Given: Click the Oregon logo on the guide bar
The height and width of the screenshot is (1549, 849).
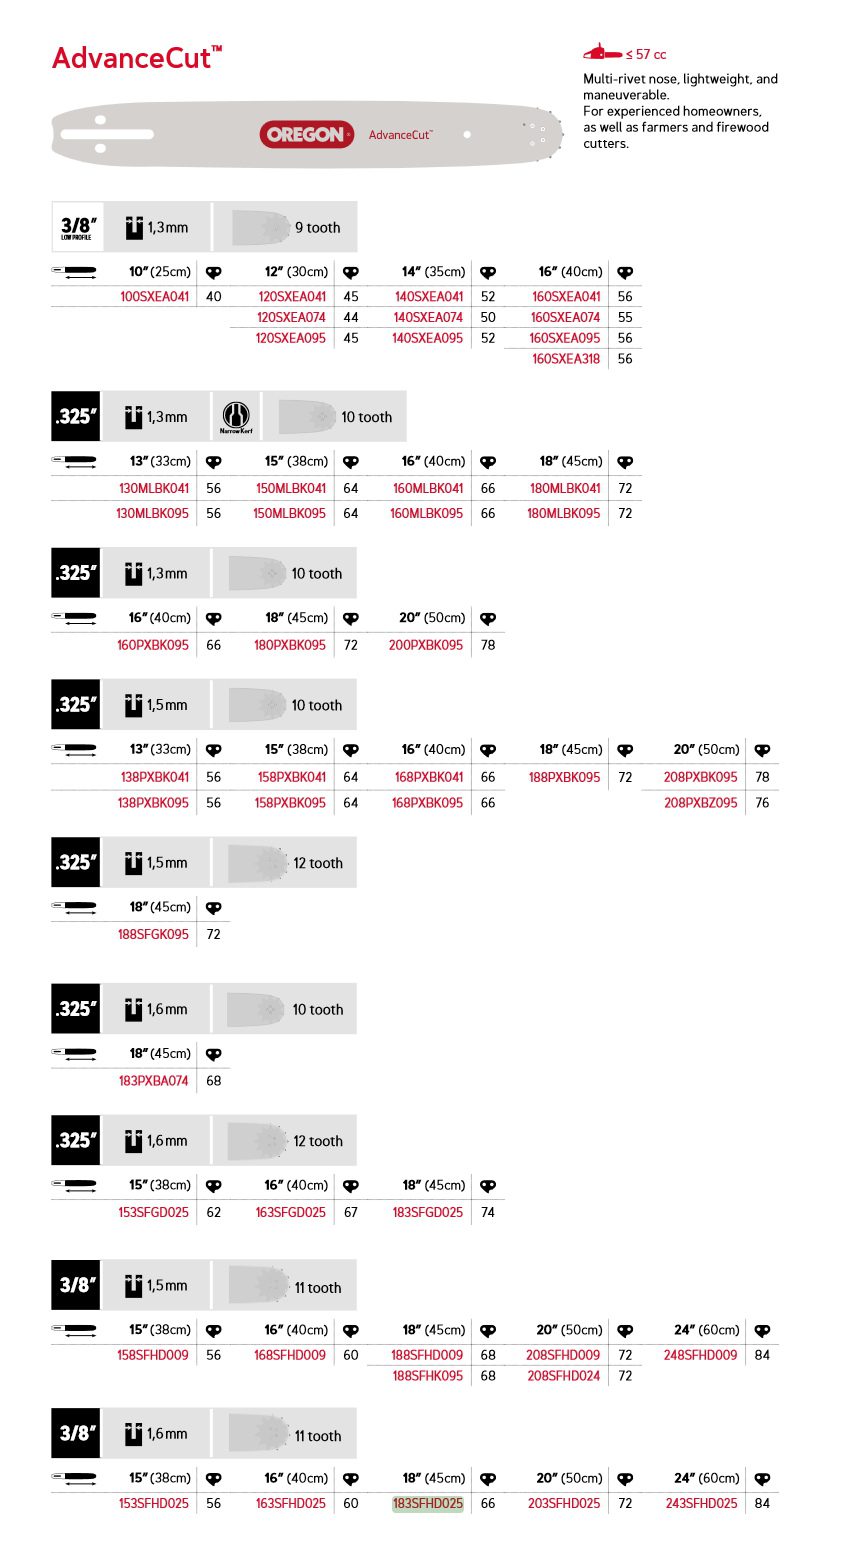Looking at the screenshot, I should [x=306, y=134].
